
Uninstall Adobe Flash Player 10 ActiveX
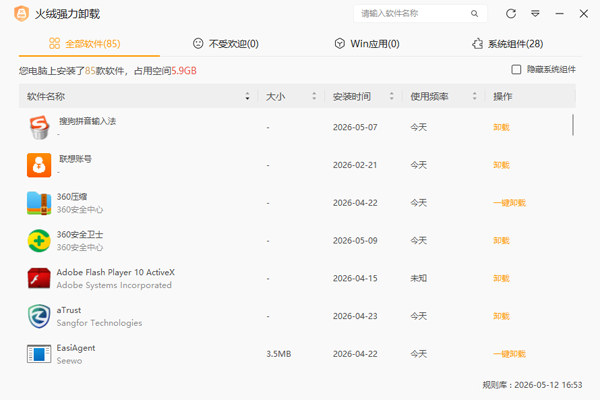point(501,278)
